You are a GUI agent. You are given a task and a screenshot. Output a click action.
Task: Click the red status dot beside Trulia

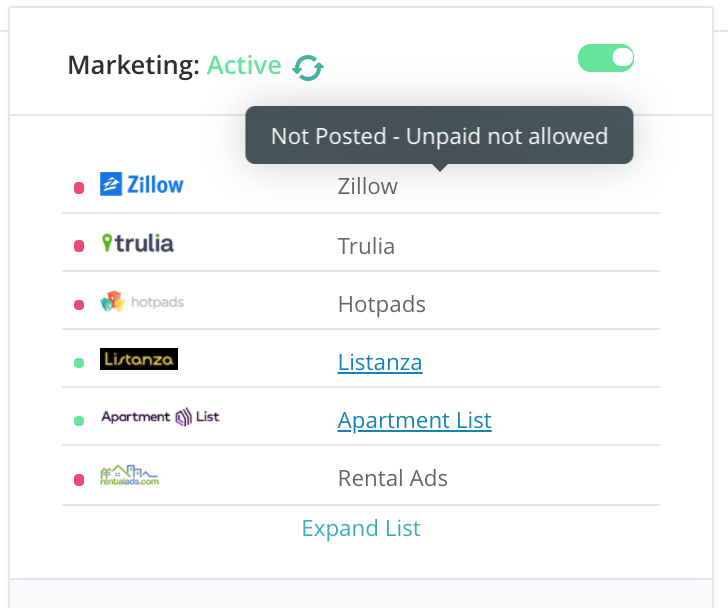pyautogui.click(x=79, y=246)
